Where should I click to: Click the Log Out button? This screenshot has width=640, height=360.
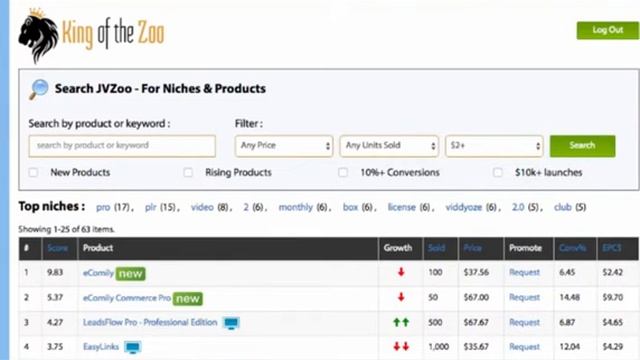[608, 30]
